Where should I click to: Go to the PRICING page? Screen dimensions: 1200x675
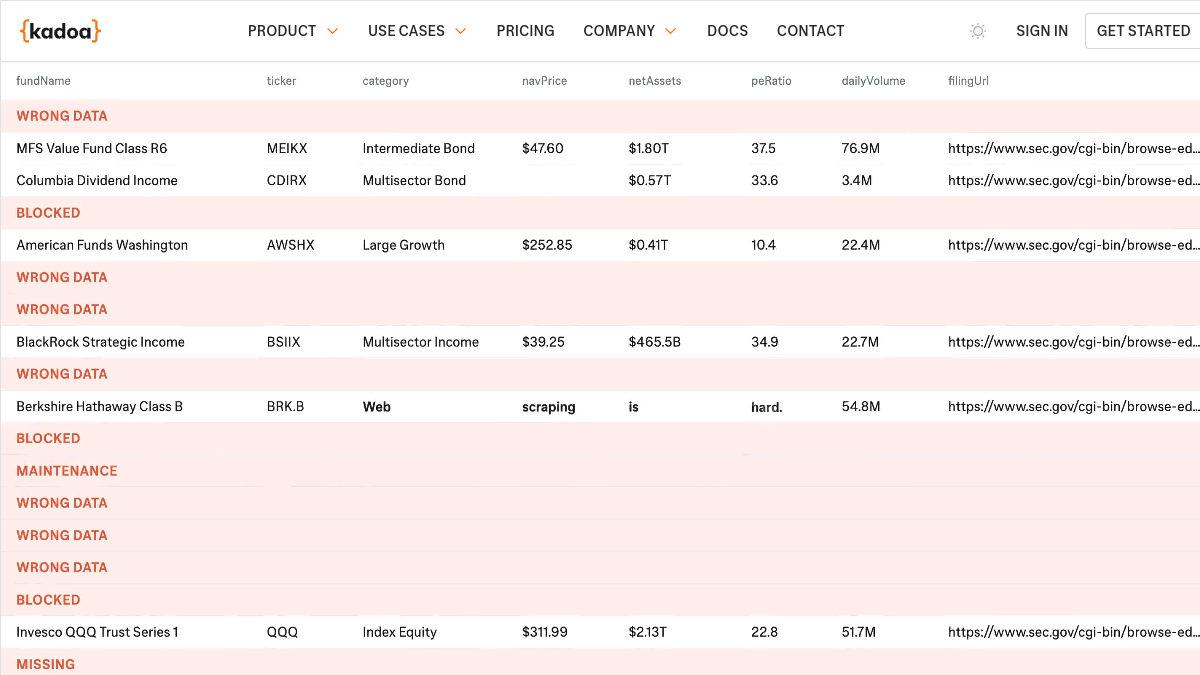(x=525, y=31)
